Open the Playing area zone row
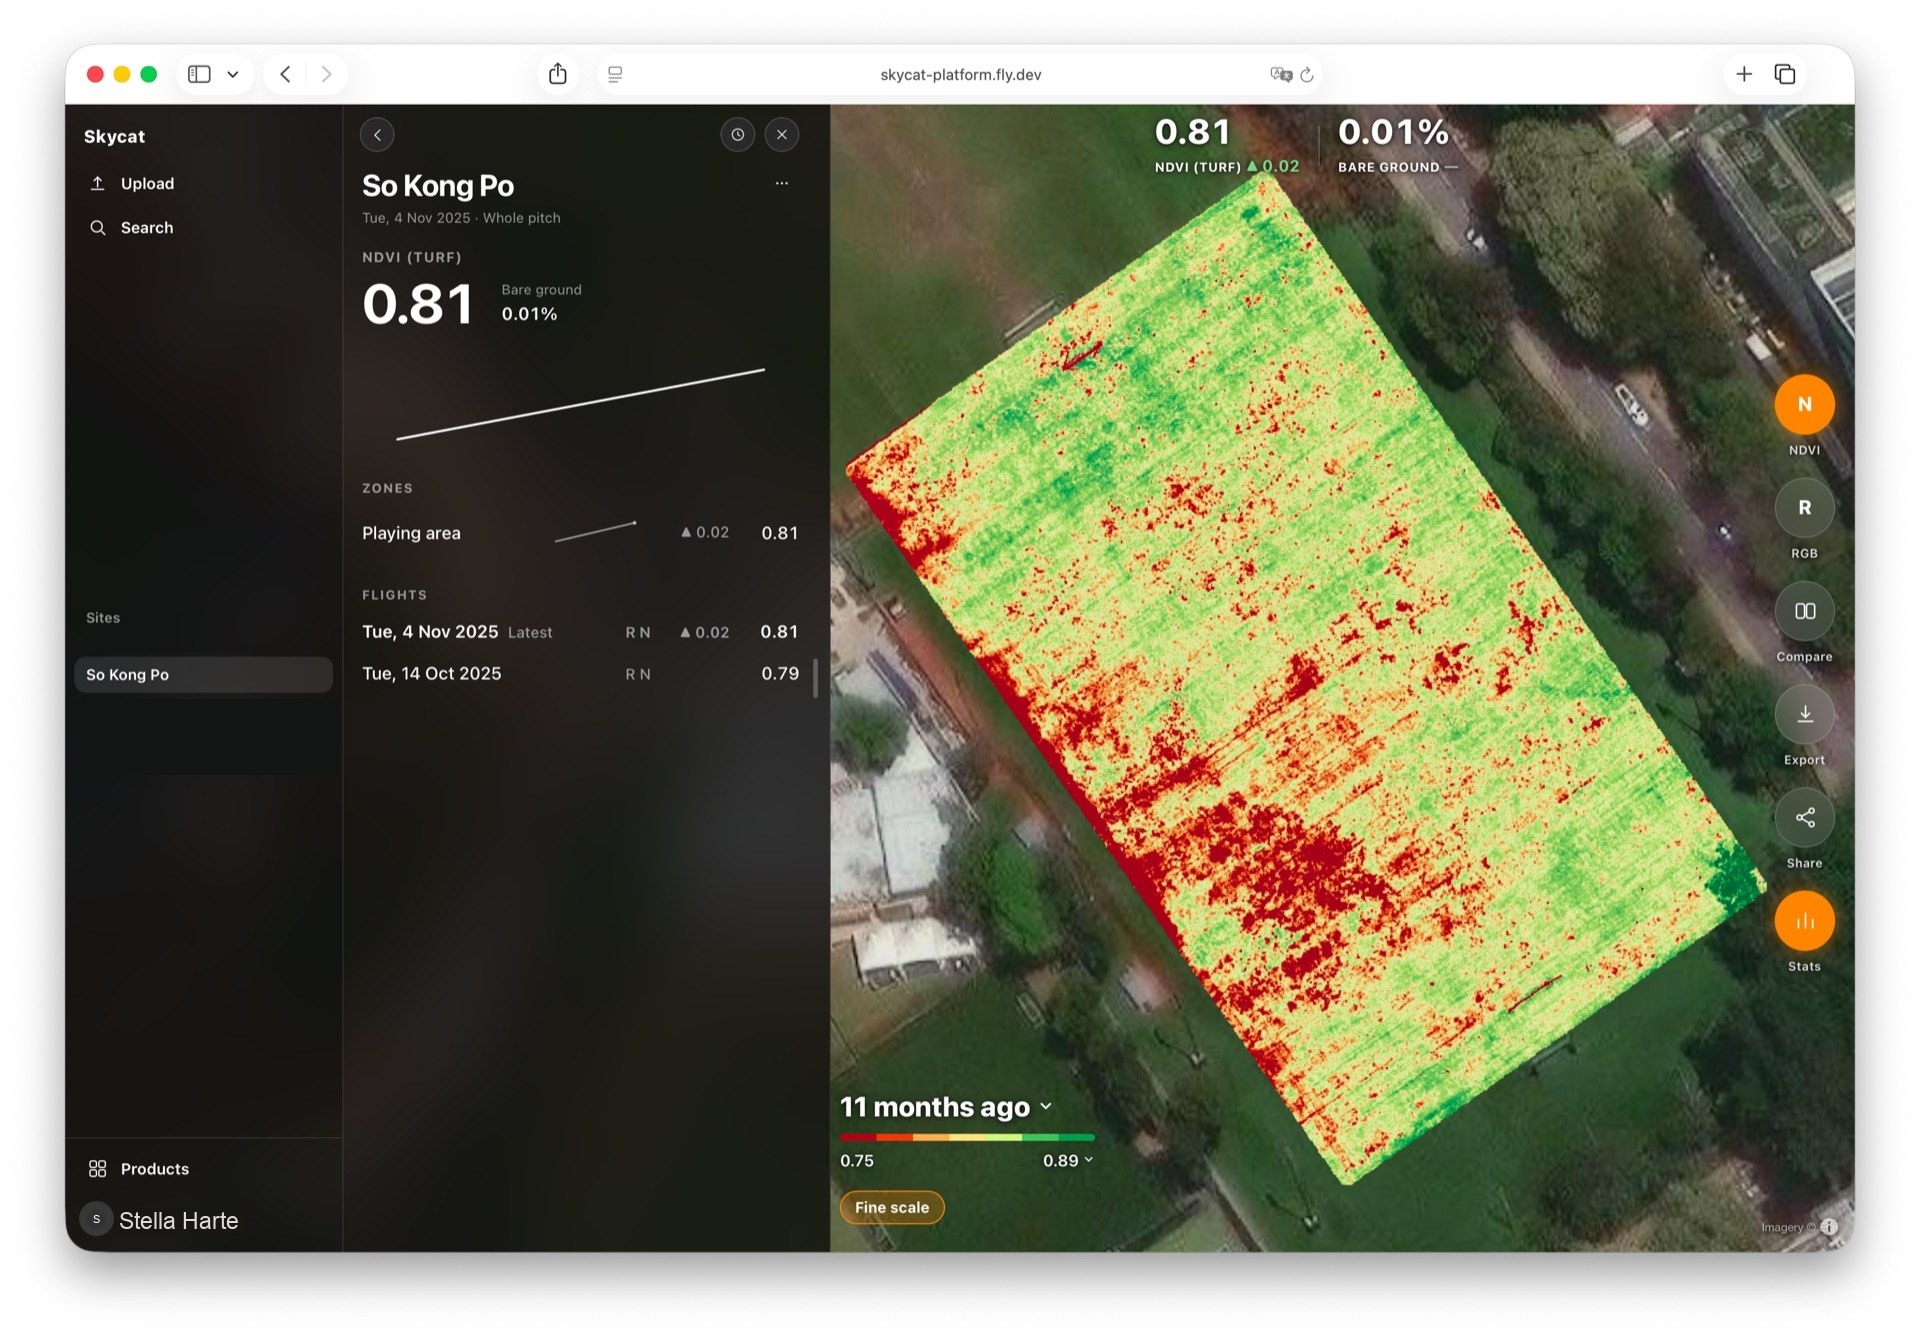Screen dimensions: 1920x1338 coord(580,533)
